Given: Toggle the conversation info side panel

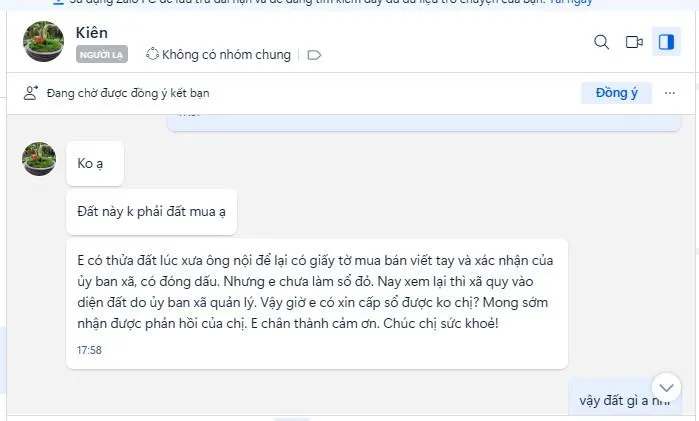Looking at the screenshot, I should click(666, 42).
